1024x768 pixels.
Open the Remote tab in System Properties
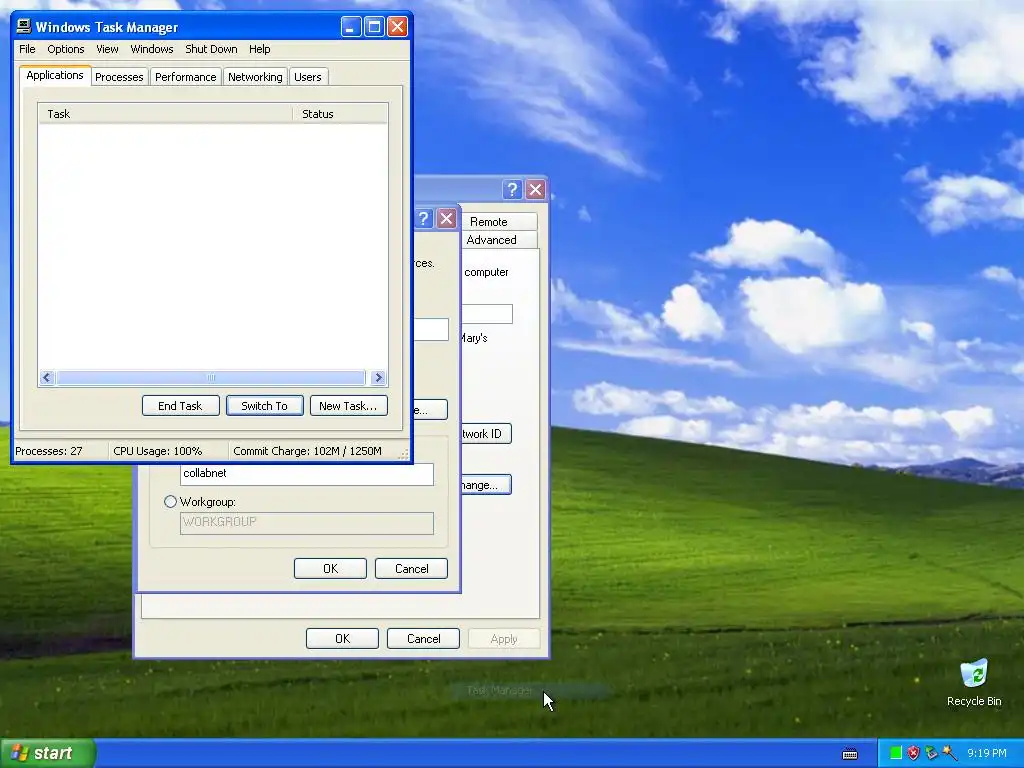point(498,221)
